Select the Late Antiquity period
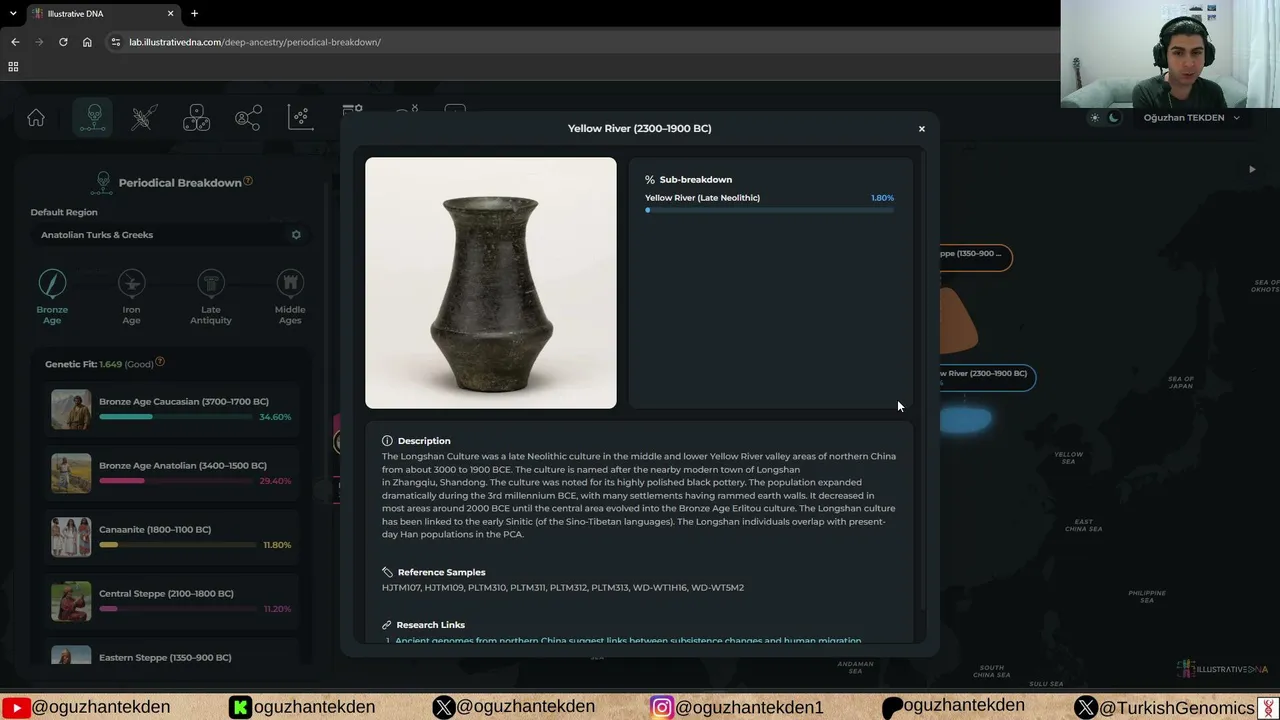Screen dimensions: 1280x720 pyautogui.click(x=211, y=297)
